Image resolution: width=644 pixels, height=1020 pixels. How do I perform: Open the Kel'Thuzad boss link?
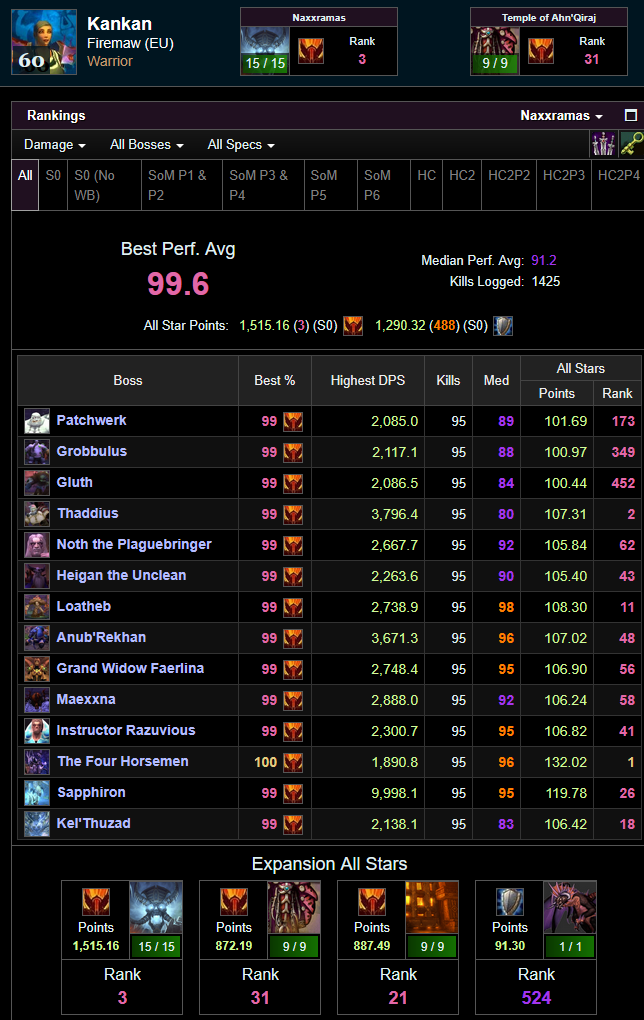pos(94,824)
